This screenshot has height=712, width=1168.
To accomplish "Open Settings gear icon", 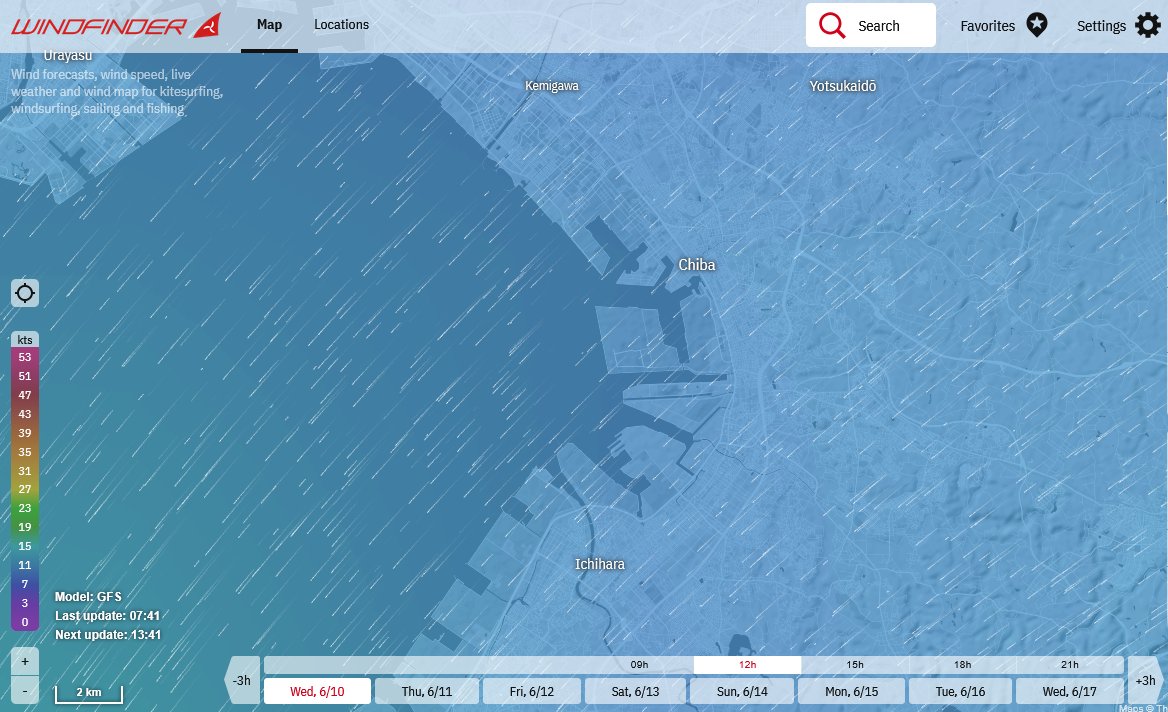I will coord(1147,25).
